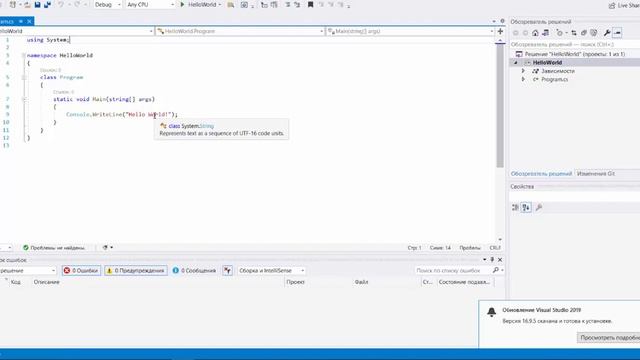The height and width of the screenshot is (360, 640).
Task: Click the pending changes filter icon
Action: pos(560,33)
